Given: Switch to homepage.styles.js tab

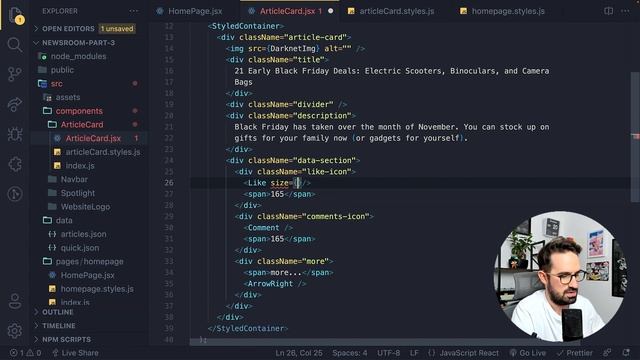Looking at the screenshot, I should (x=502, y=11).
